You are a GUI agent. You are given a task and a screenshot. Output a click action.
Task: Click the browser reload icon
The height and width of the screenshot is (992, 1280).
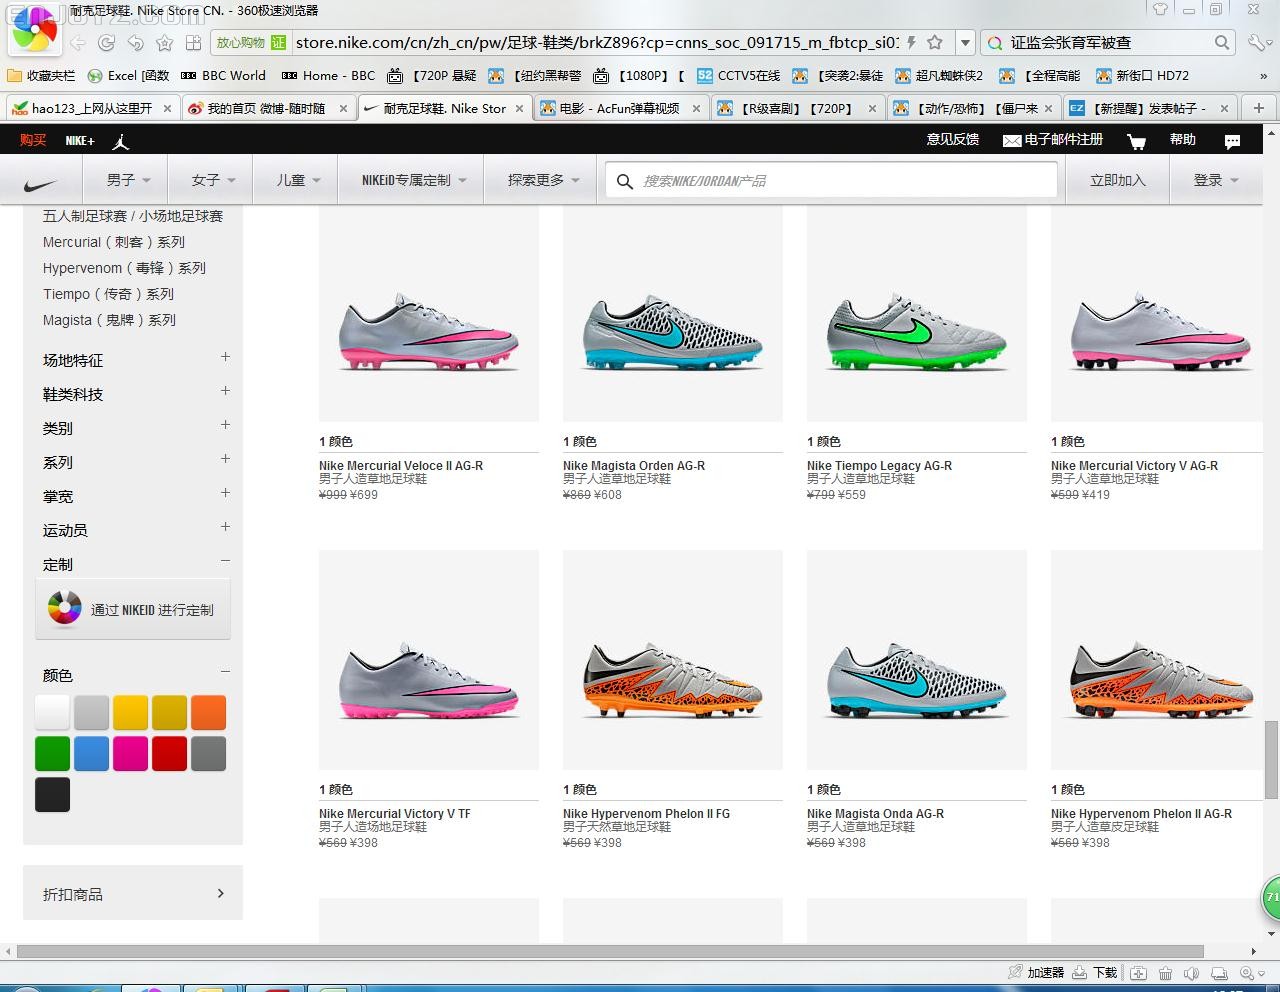point(107,43)
